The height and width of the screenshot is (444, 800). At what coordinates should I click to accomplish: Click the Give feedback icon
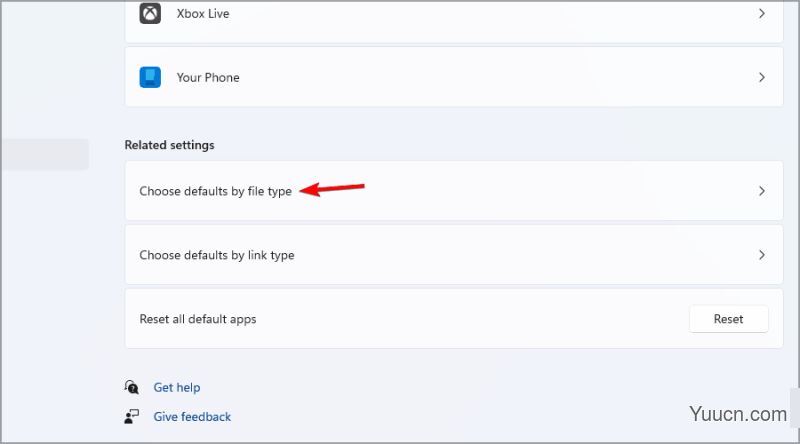132,416
